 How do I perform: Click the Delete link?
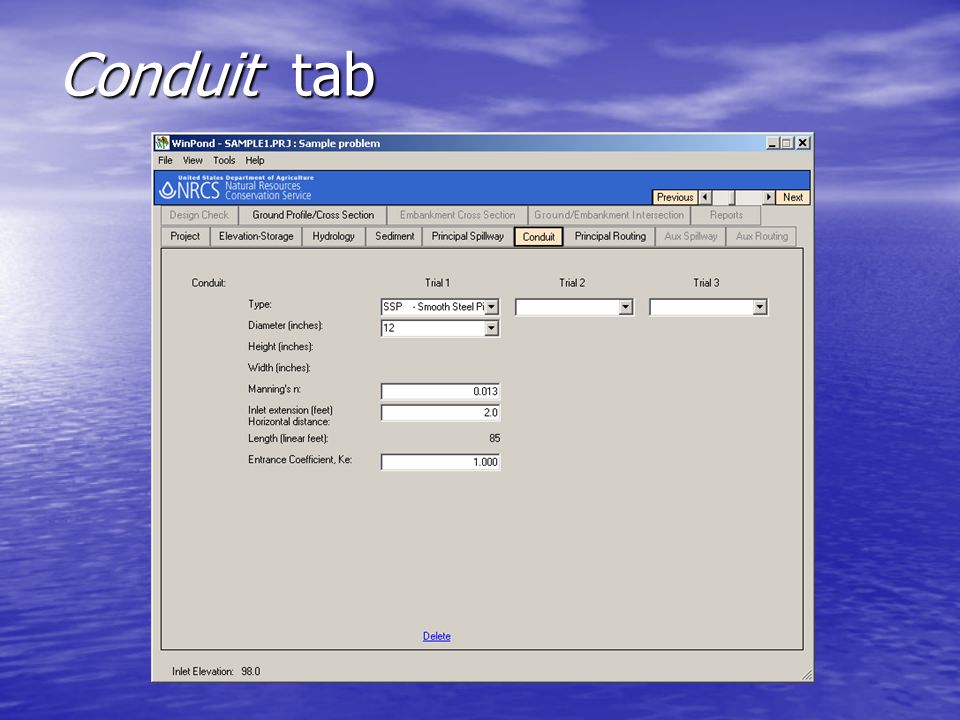tap(437, 636)
